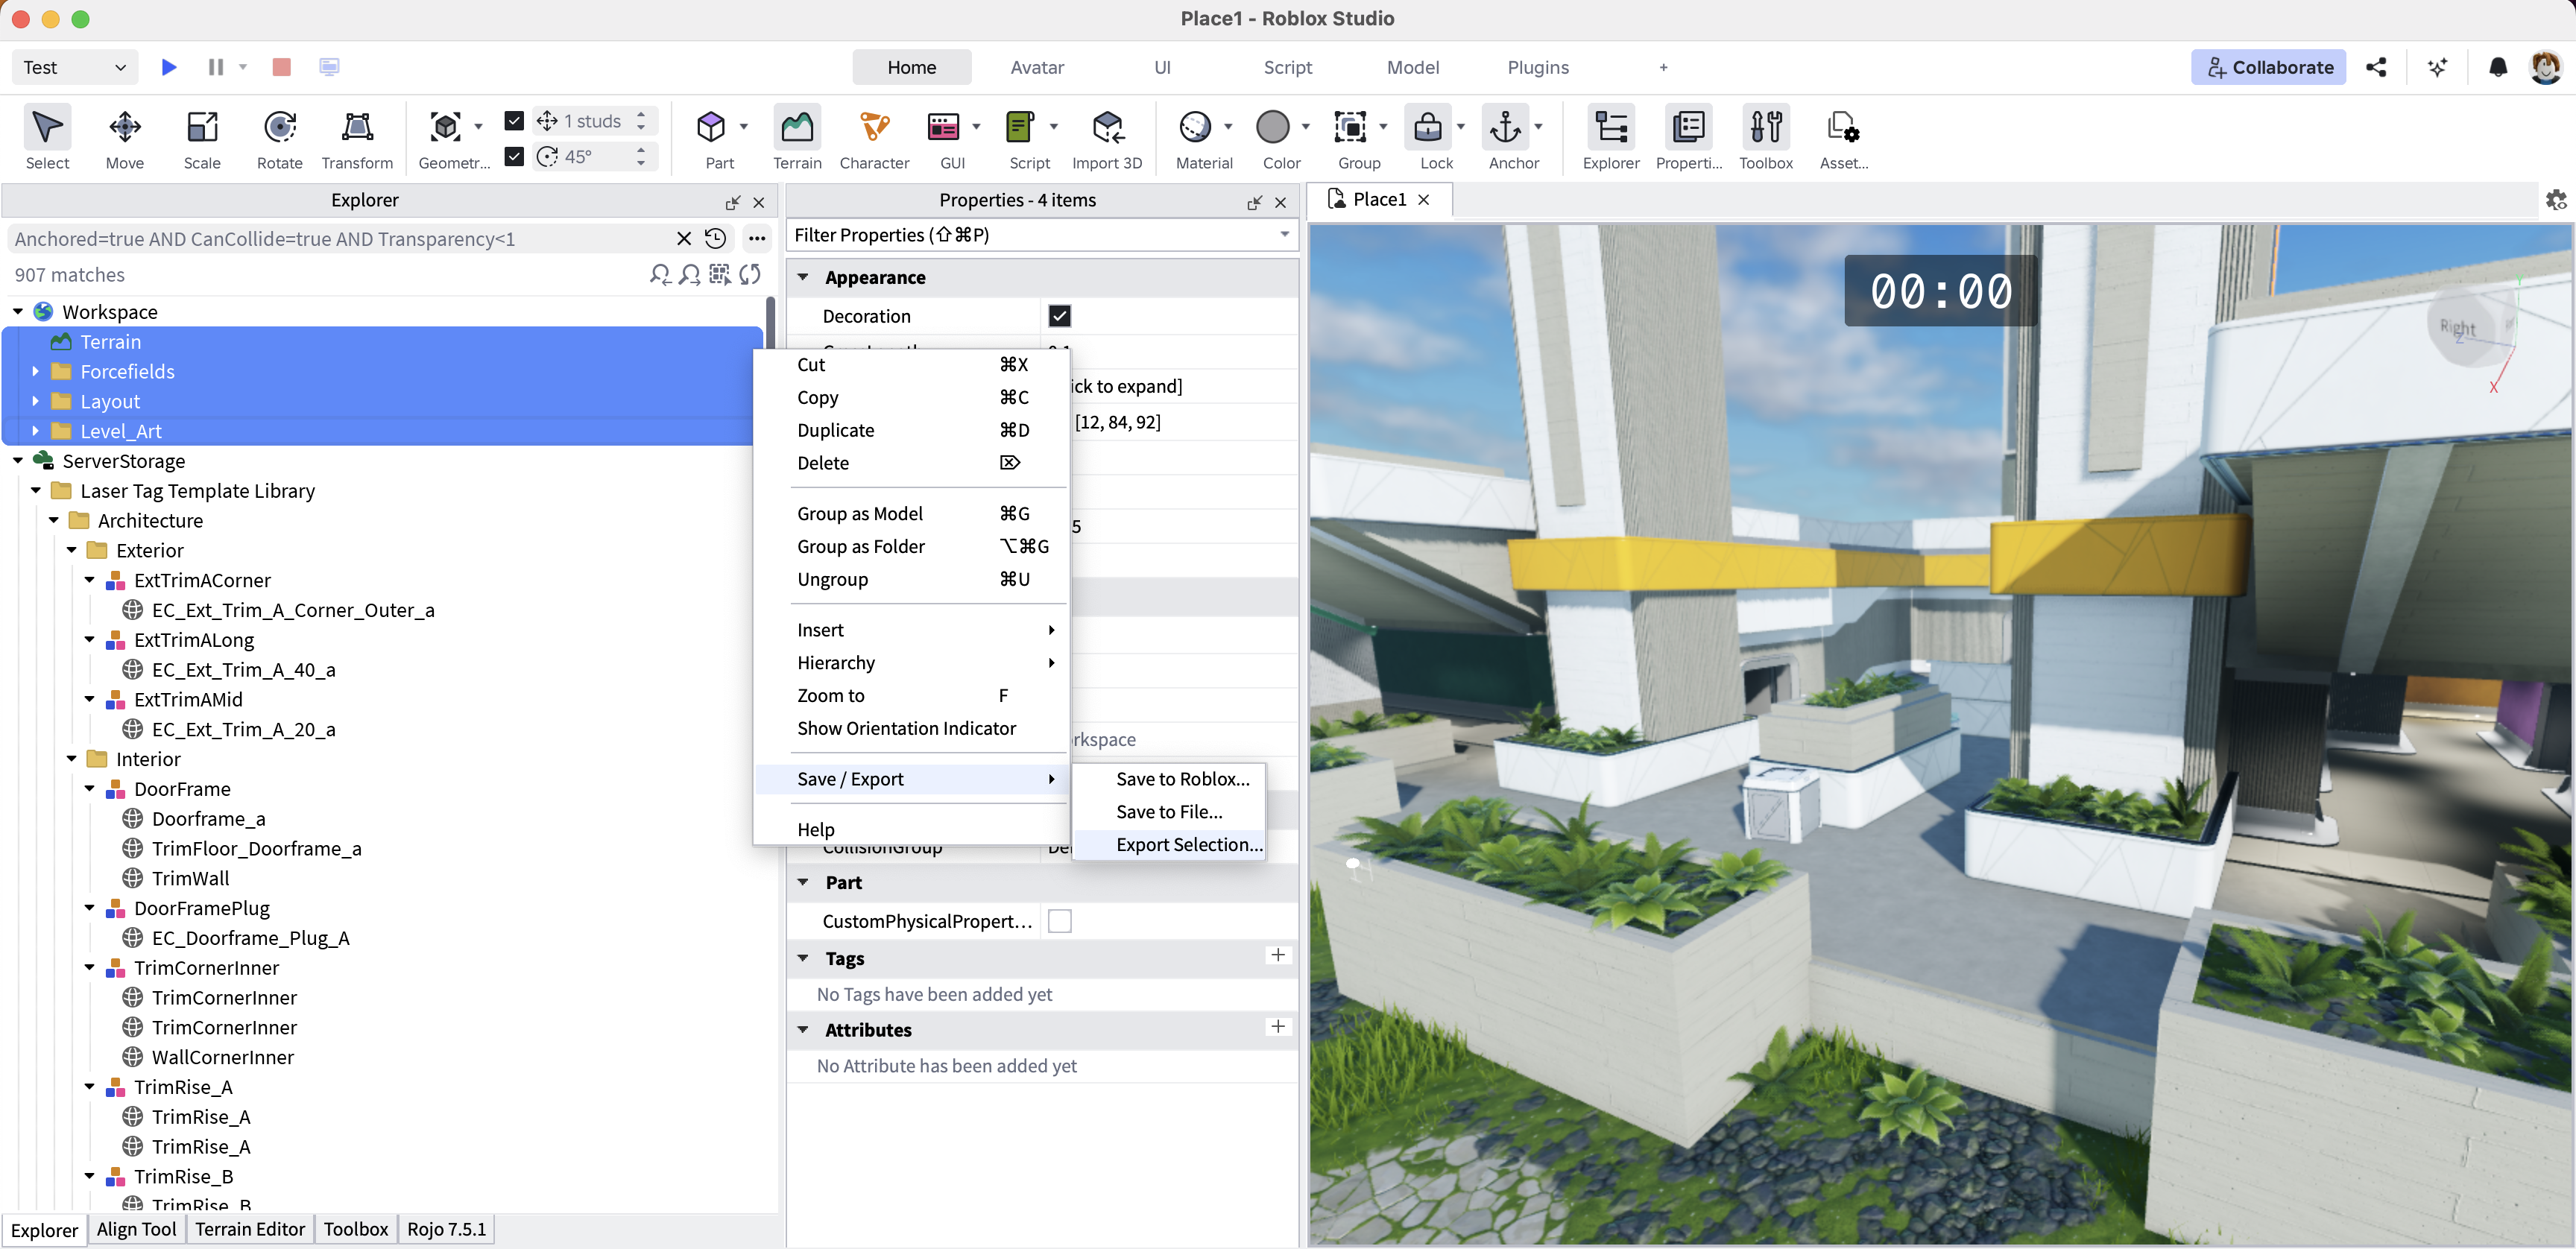Open the Insert submenu

coord(911,630)
